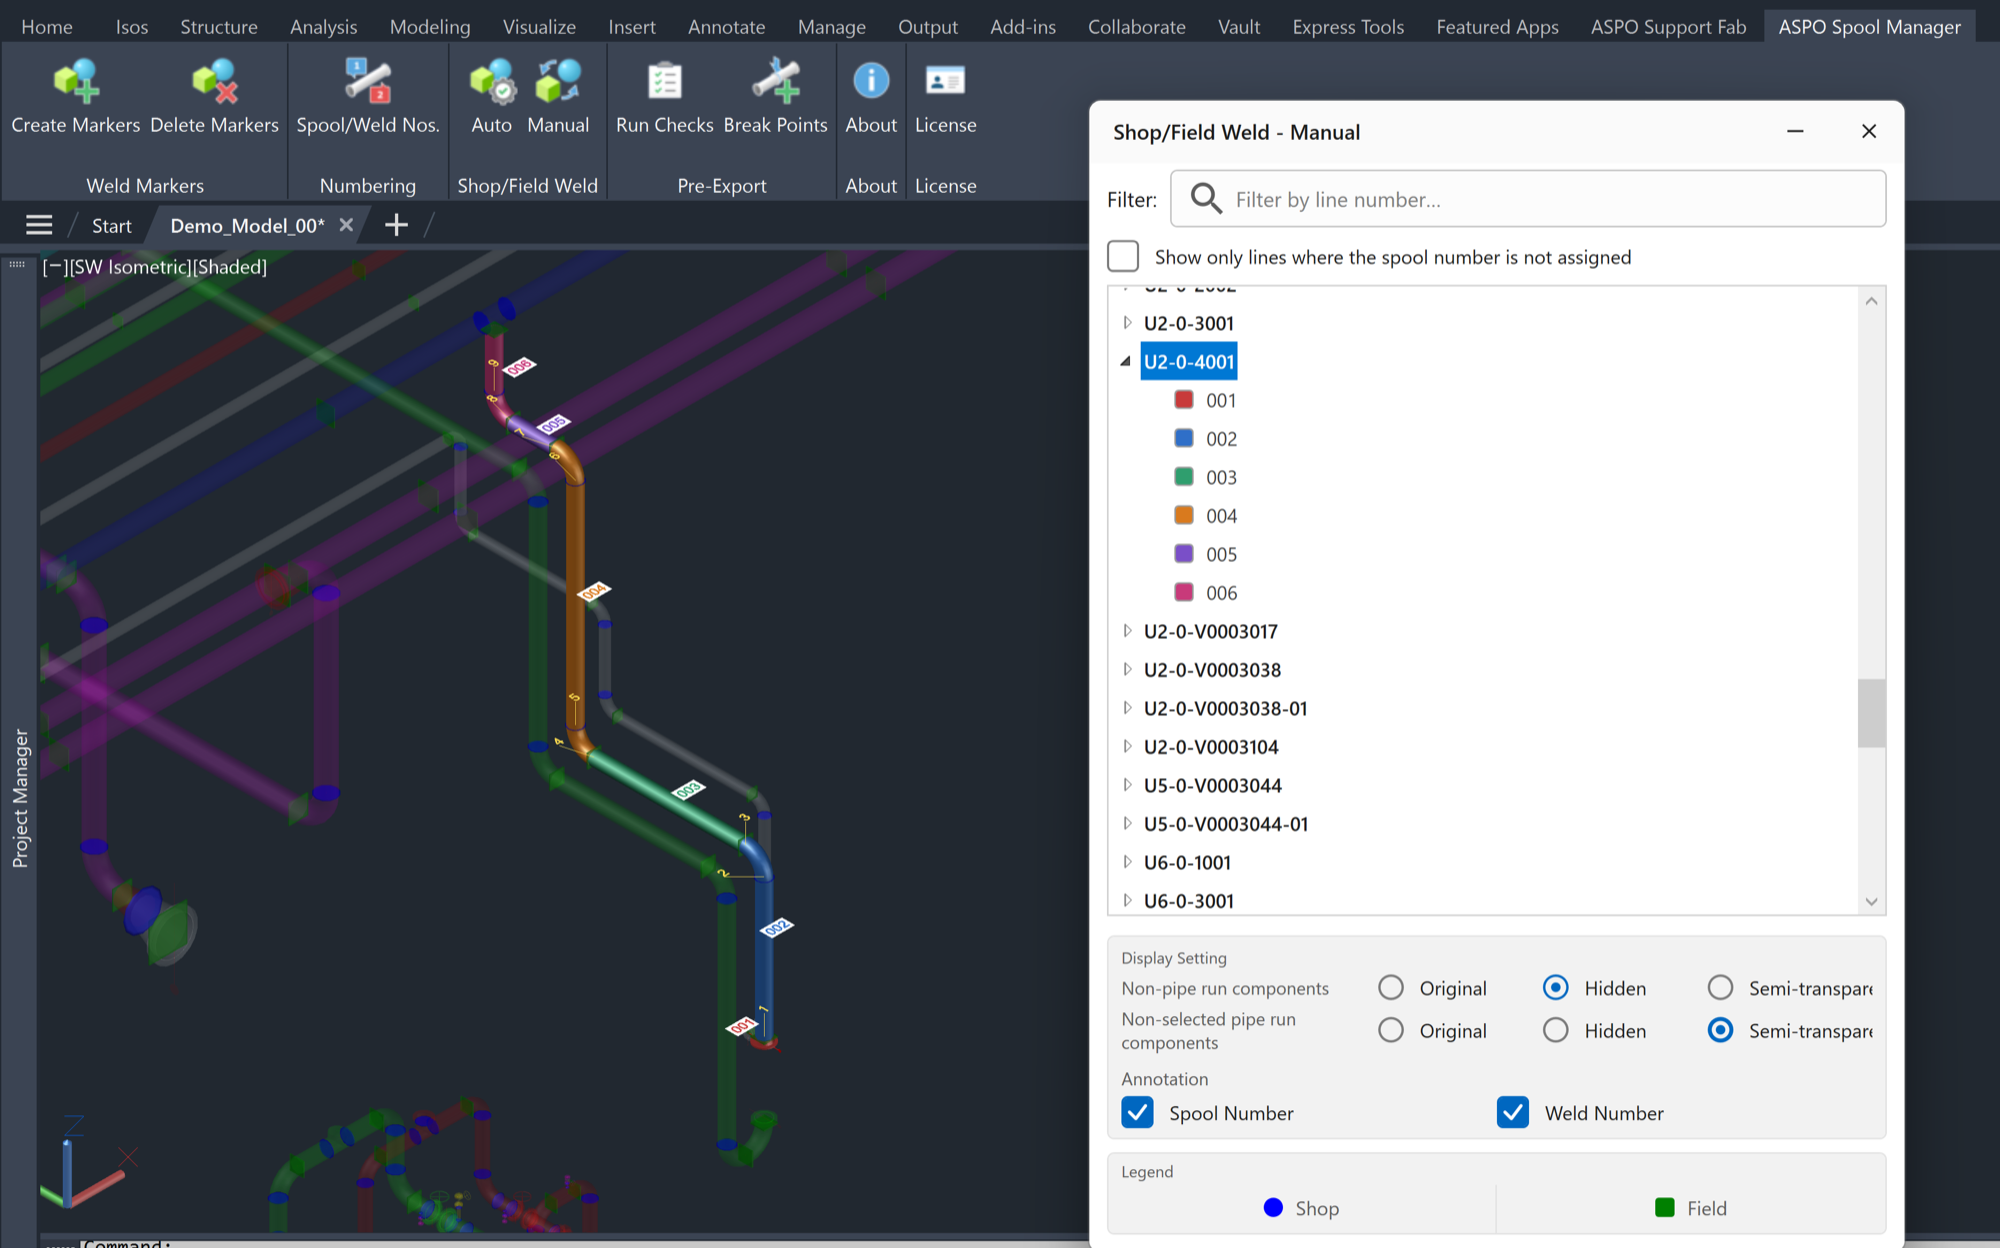Open the Manual shop/field weld tool
The image size is (2000, 1248).
coord(558,81)
